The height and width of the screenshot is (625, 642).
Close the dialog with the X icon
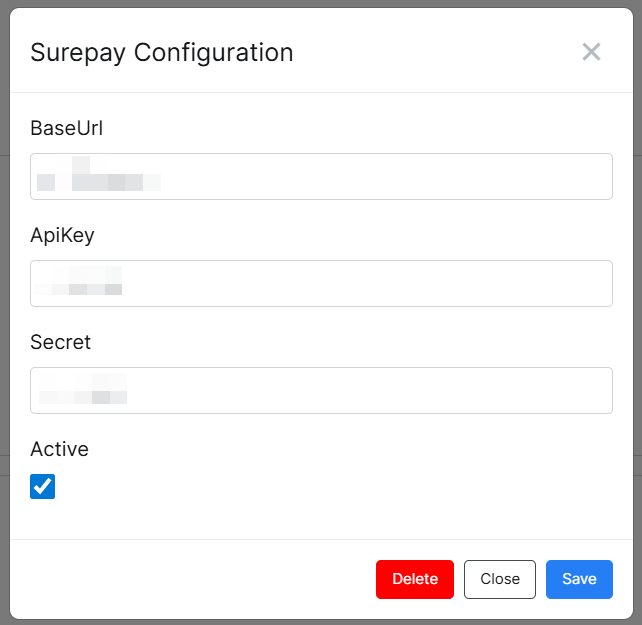591,52
